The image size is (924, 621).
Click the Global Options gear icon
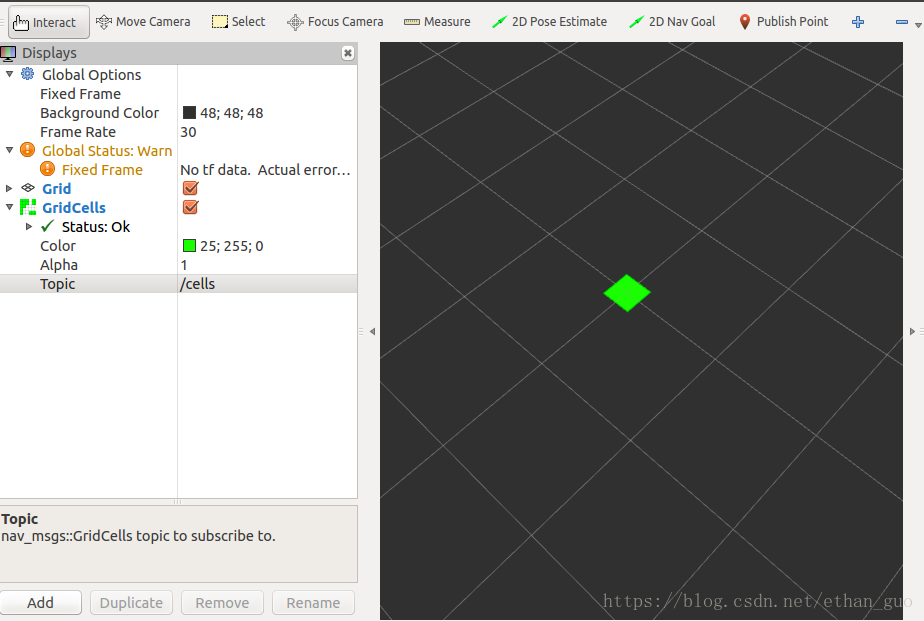pos(28,74)
